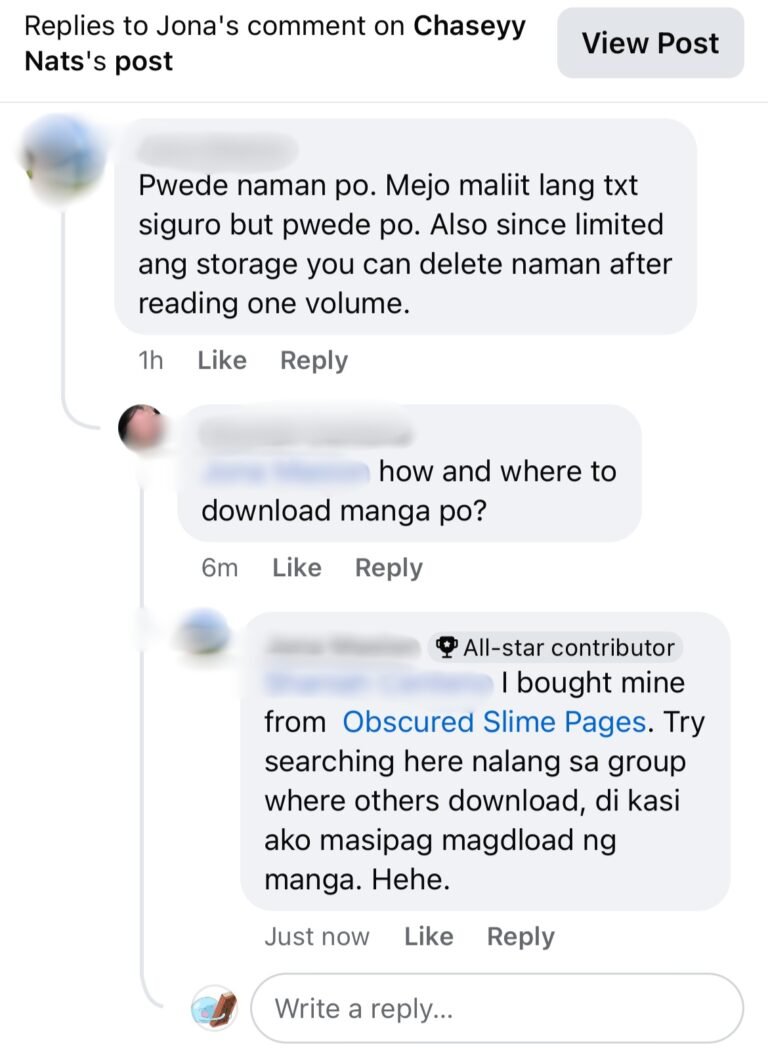The height and width of the screenshot is (1048, 768).
Task: Open the View Post button
Action: [x=650, y=43]
